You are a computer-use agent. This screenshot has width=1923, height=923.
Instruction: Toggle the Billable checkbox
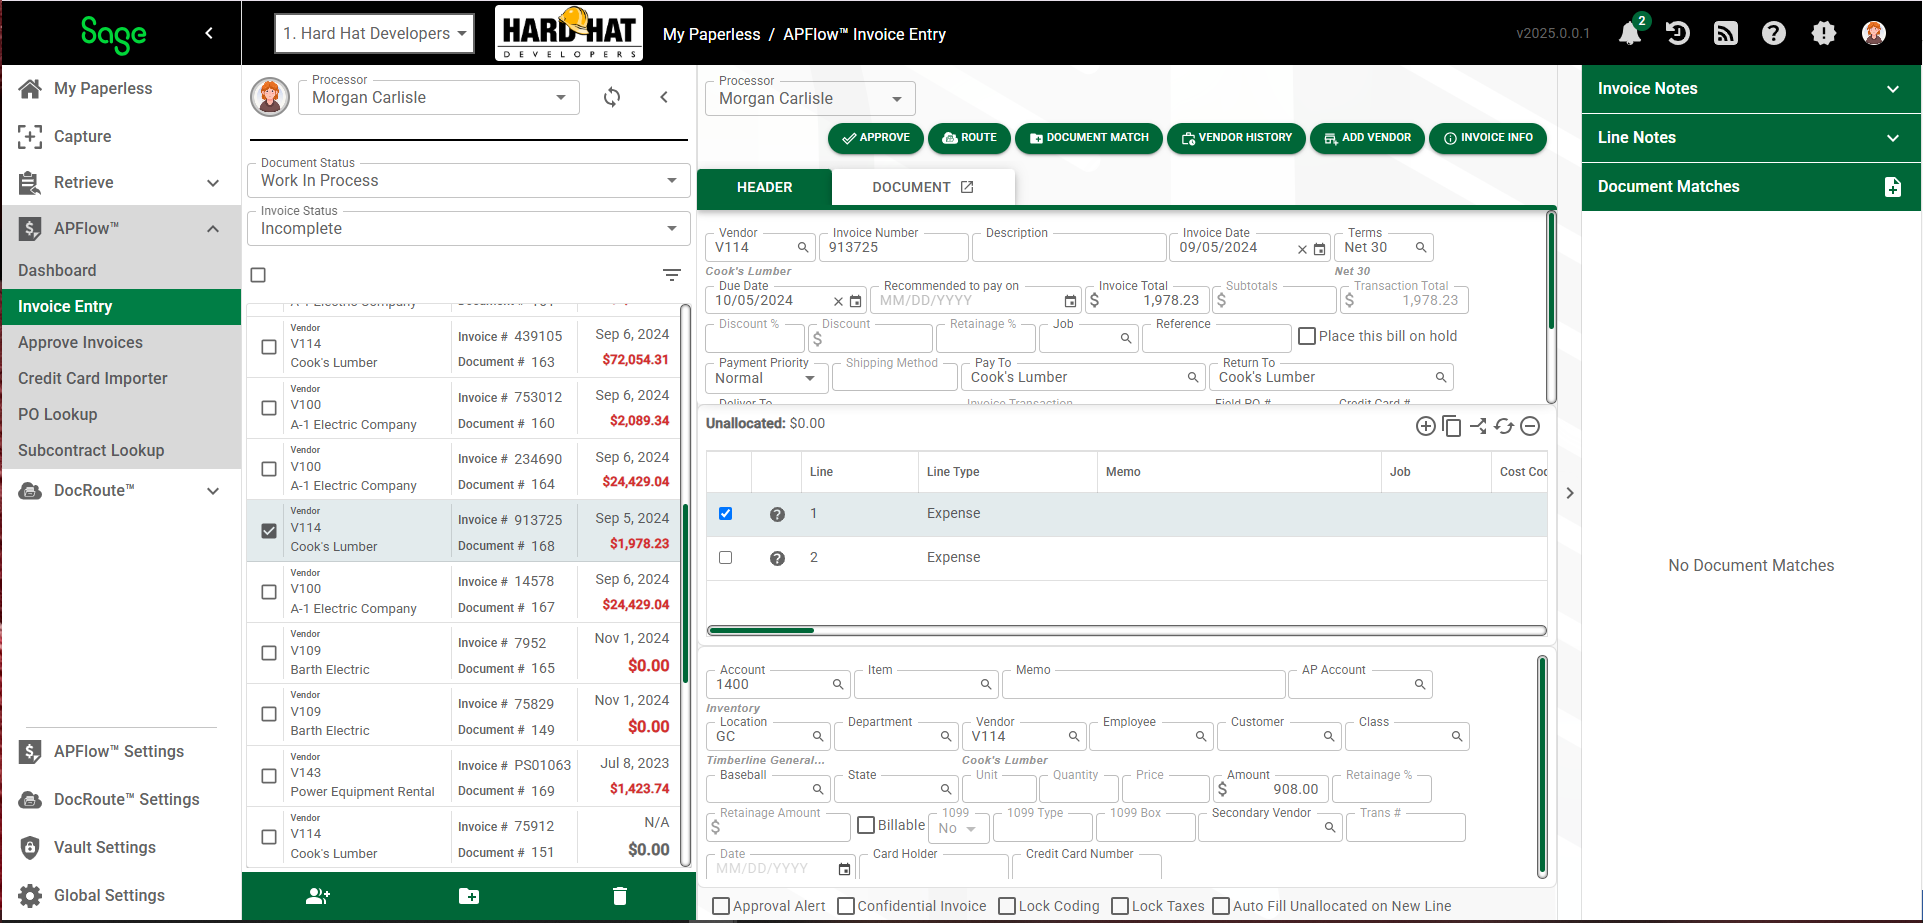[x=867, y=825]
